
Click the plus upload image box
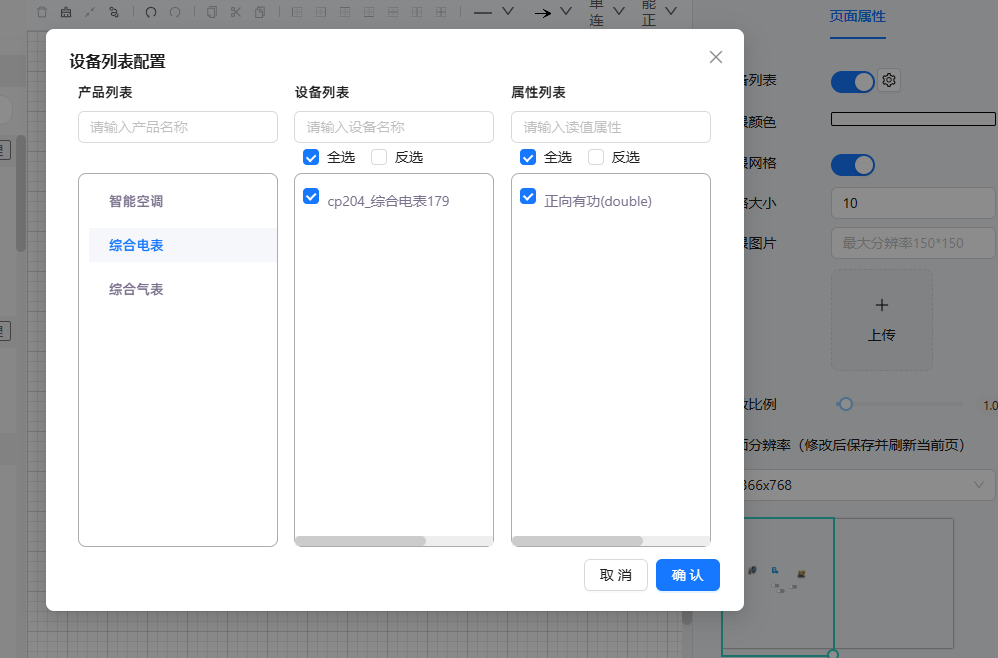(882, 319)
